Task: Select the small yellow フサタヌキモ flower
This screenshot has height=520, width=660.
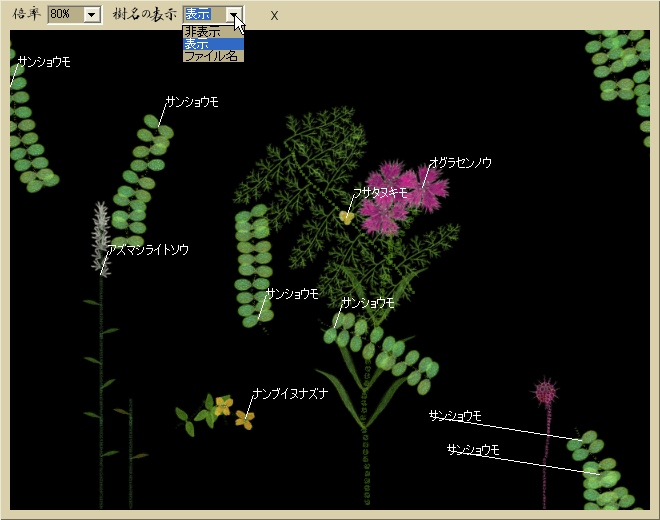Action: pos(347,216)
